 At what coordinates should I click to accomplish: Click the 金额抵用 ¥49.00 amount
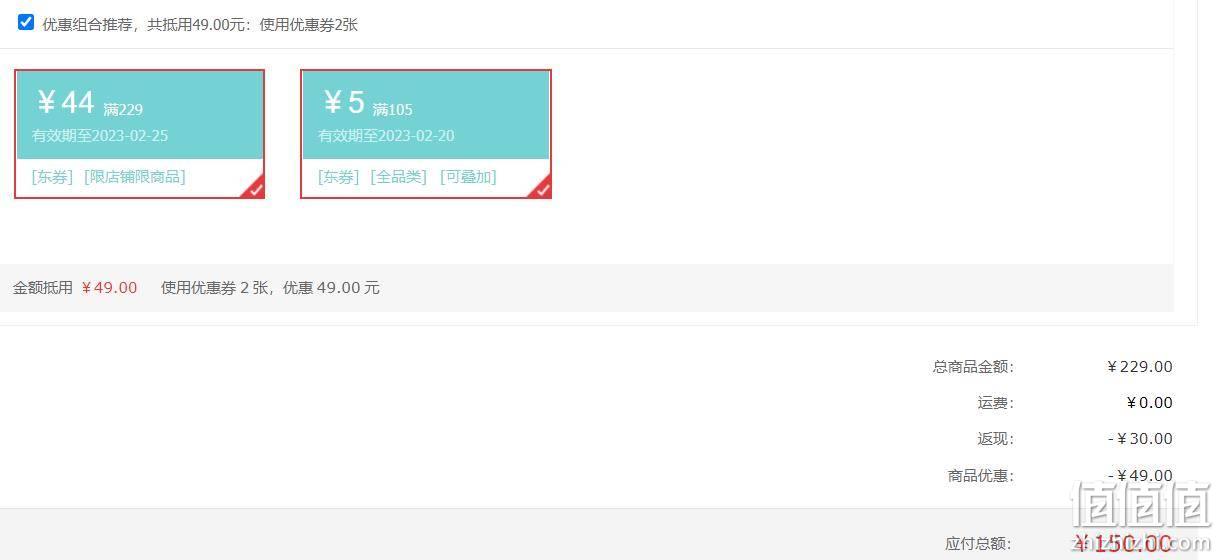click(109, 288)
